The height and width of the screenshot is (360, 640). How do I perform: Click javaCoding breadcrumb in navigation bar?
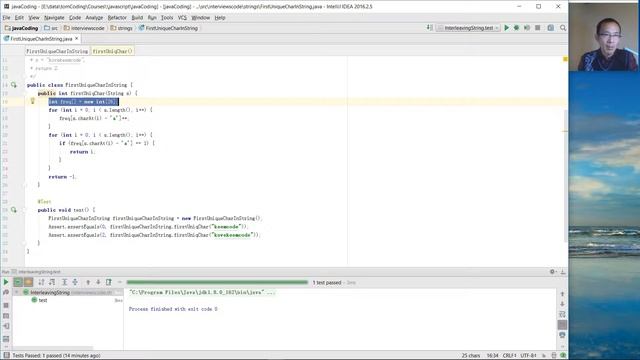pyautogui.click(x=22, y=28)
